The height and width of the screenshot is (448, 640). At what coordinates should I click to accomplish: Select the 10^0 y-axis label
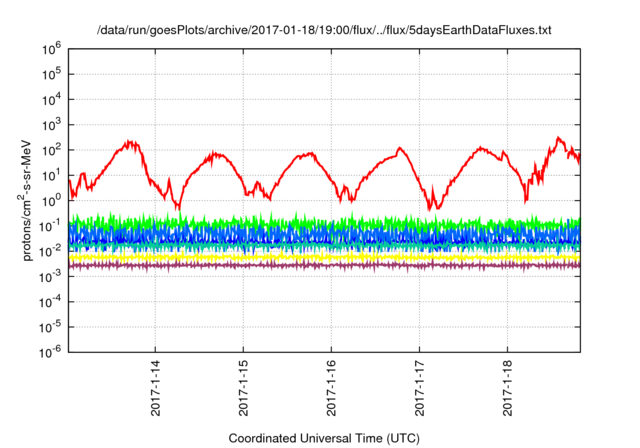[x=52, y=201]
